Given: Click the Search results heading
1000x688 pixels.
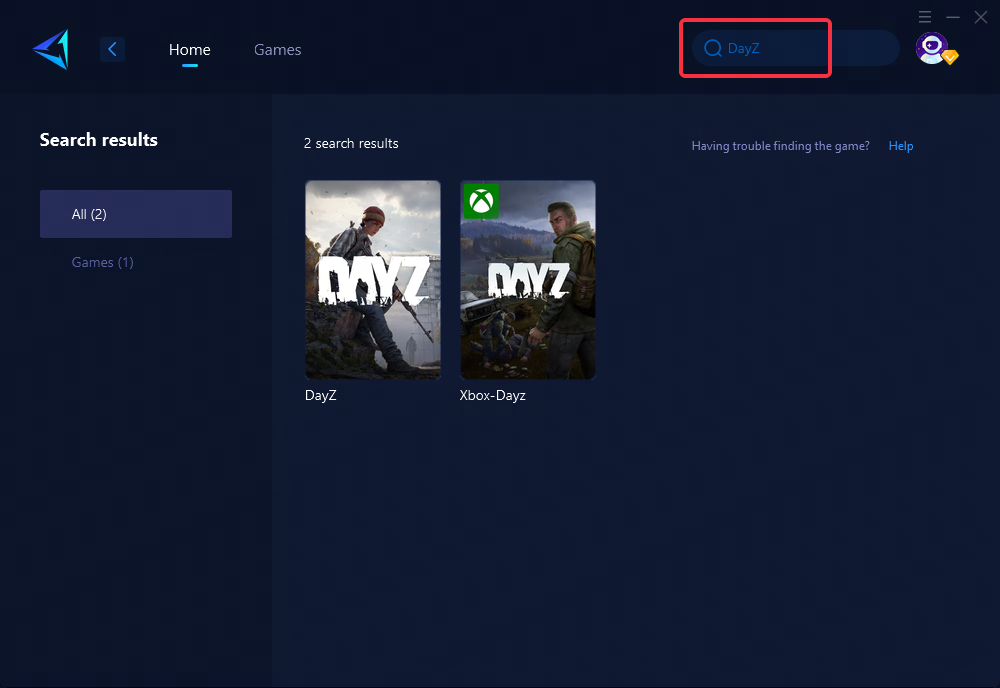Looking at the screenshot, I should (x=99, y=140).
